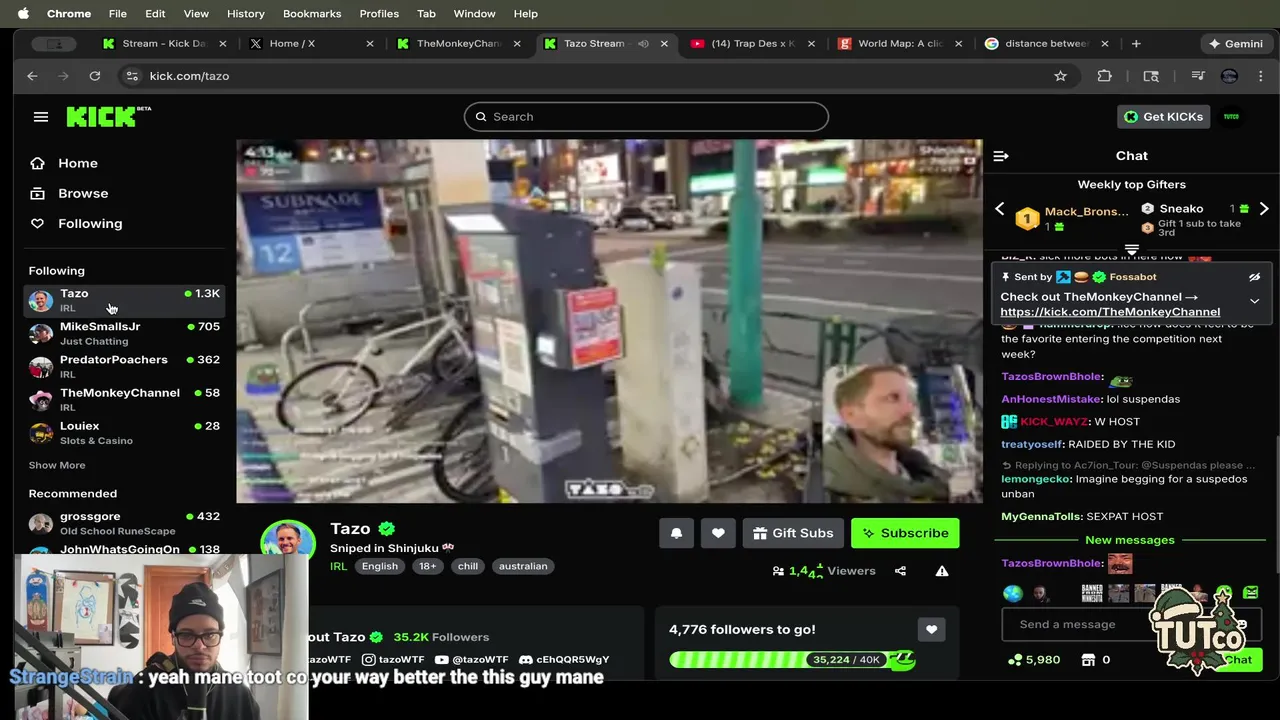Screen dimensions: 1280x720
Task: Open the YouTube @tazoWTF link
Action: point(472,660)
